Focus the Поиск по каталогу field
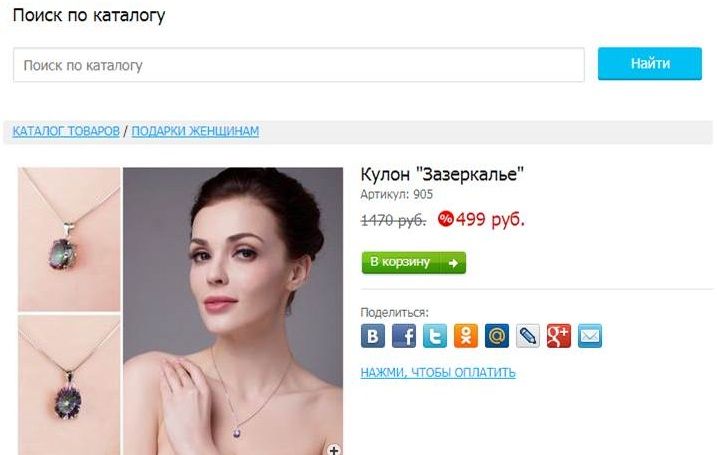Screen dimensions: 717x455 click(x=299, y=65)
